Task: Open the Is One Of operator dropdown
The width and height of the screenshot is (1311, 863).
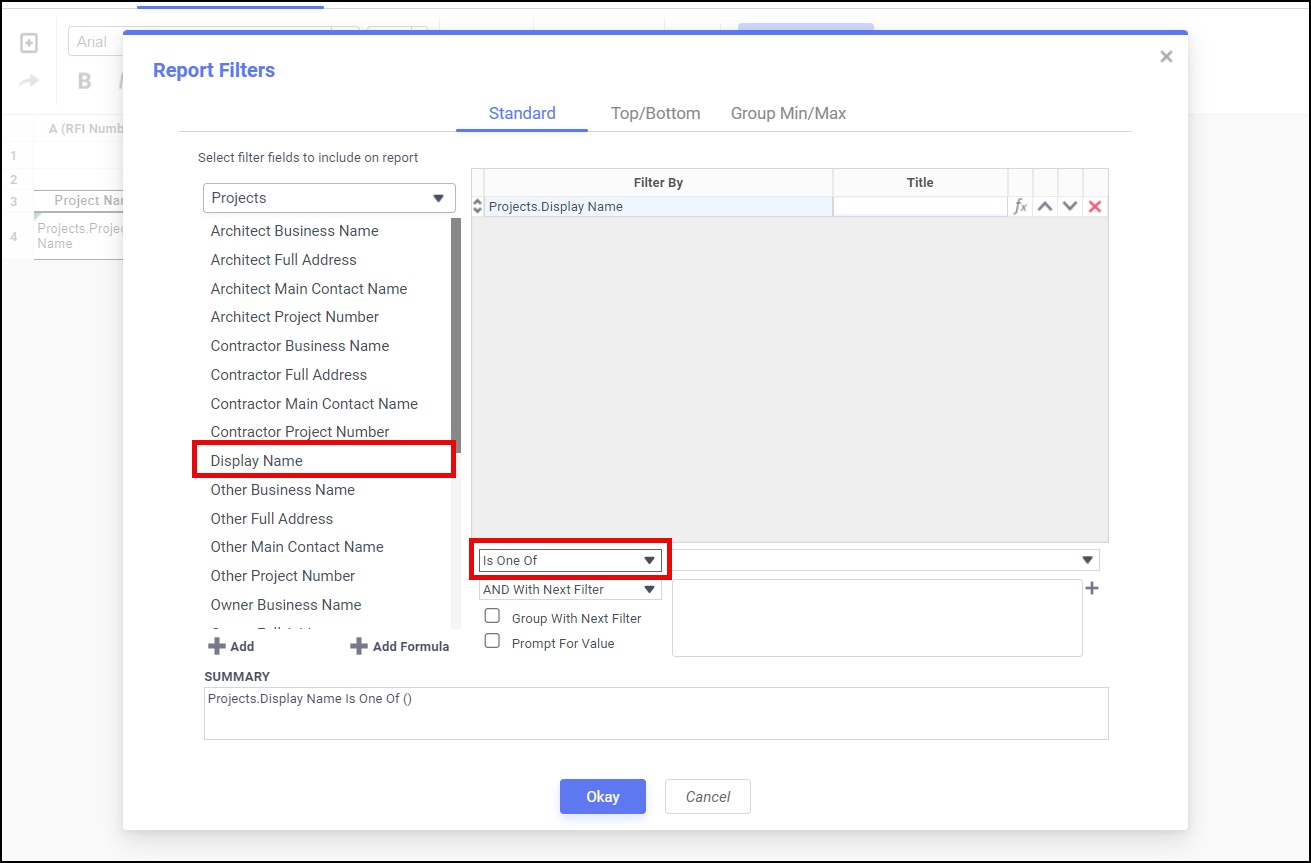Action: pos(570,560)
